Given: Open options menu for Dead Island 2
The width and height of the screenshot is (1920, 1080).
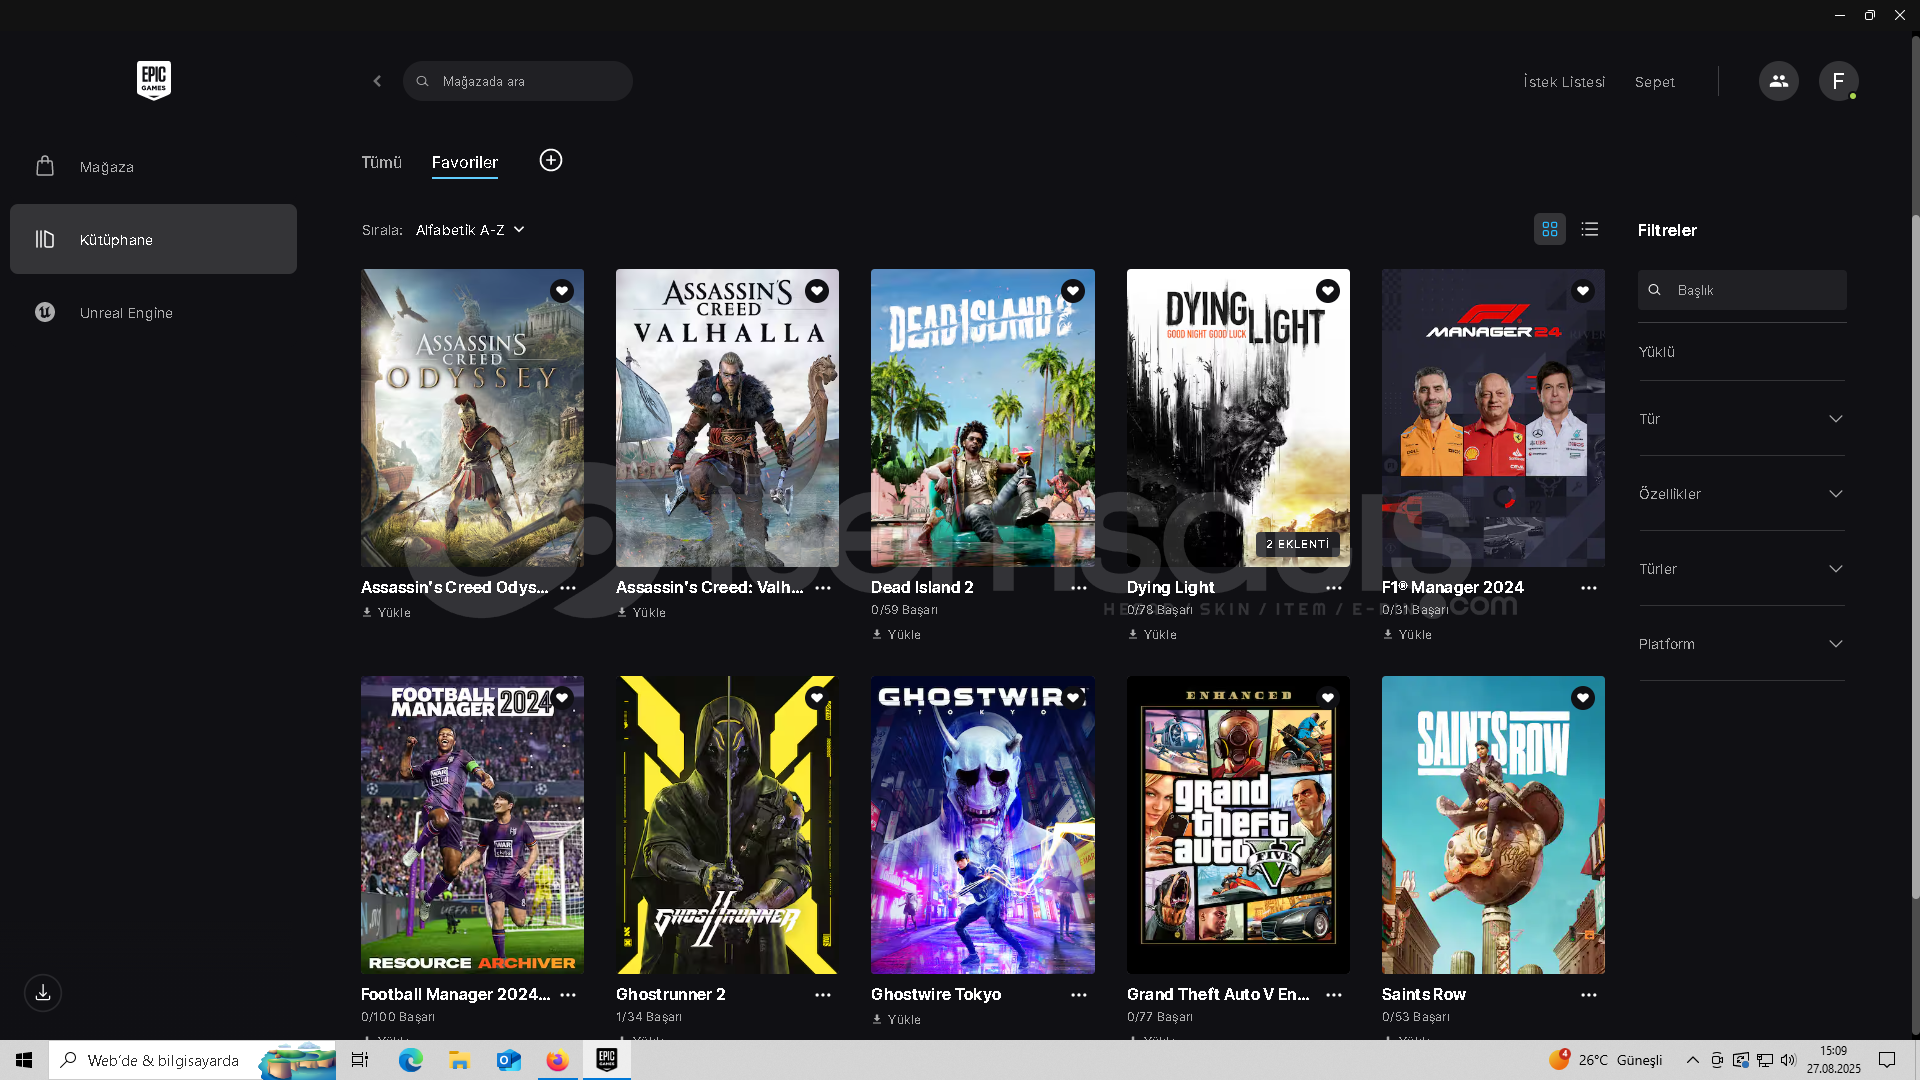Looking at the screenshot, I should pyautogui.click(x=1079, y=588).
